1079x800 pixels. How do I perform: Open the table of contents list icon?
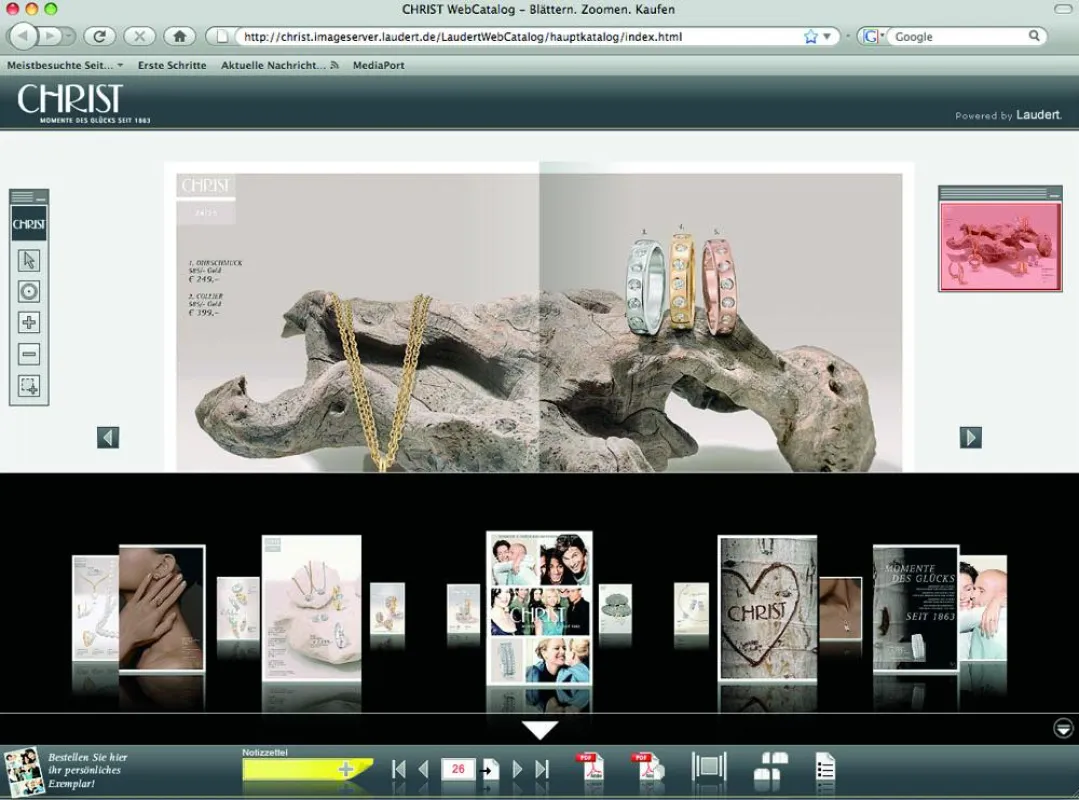(825, 767)
